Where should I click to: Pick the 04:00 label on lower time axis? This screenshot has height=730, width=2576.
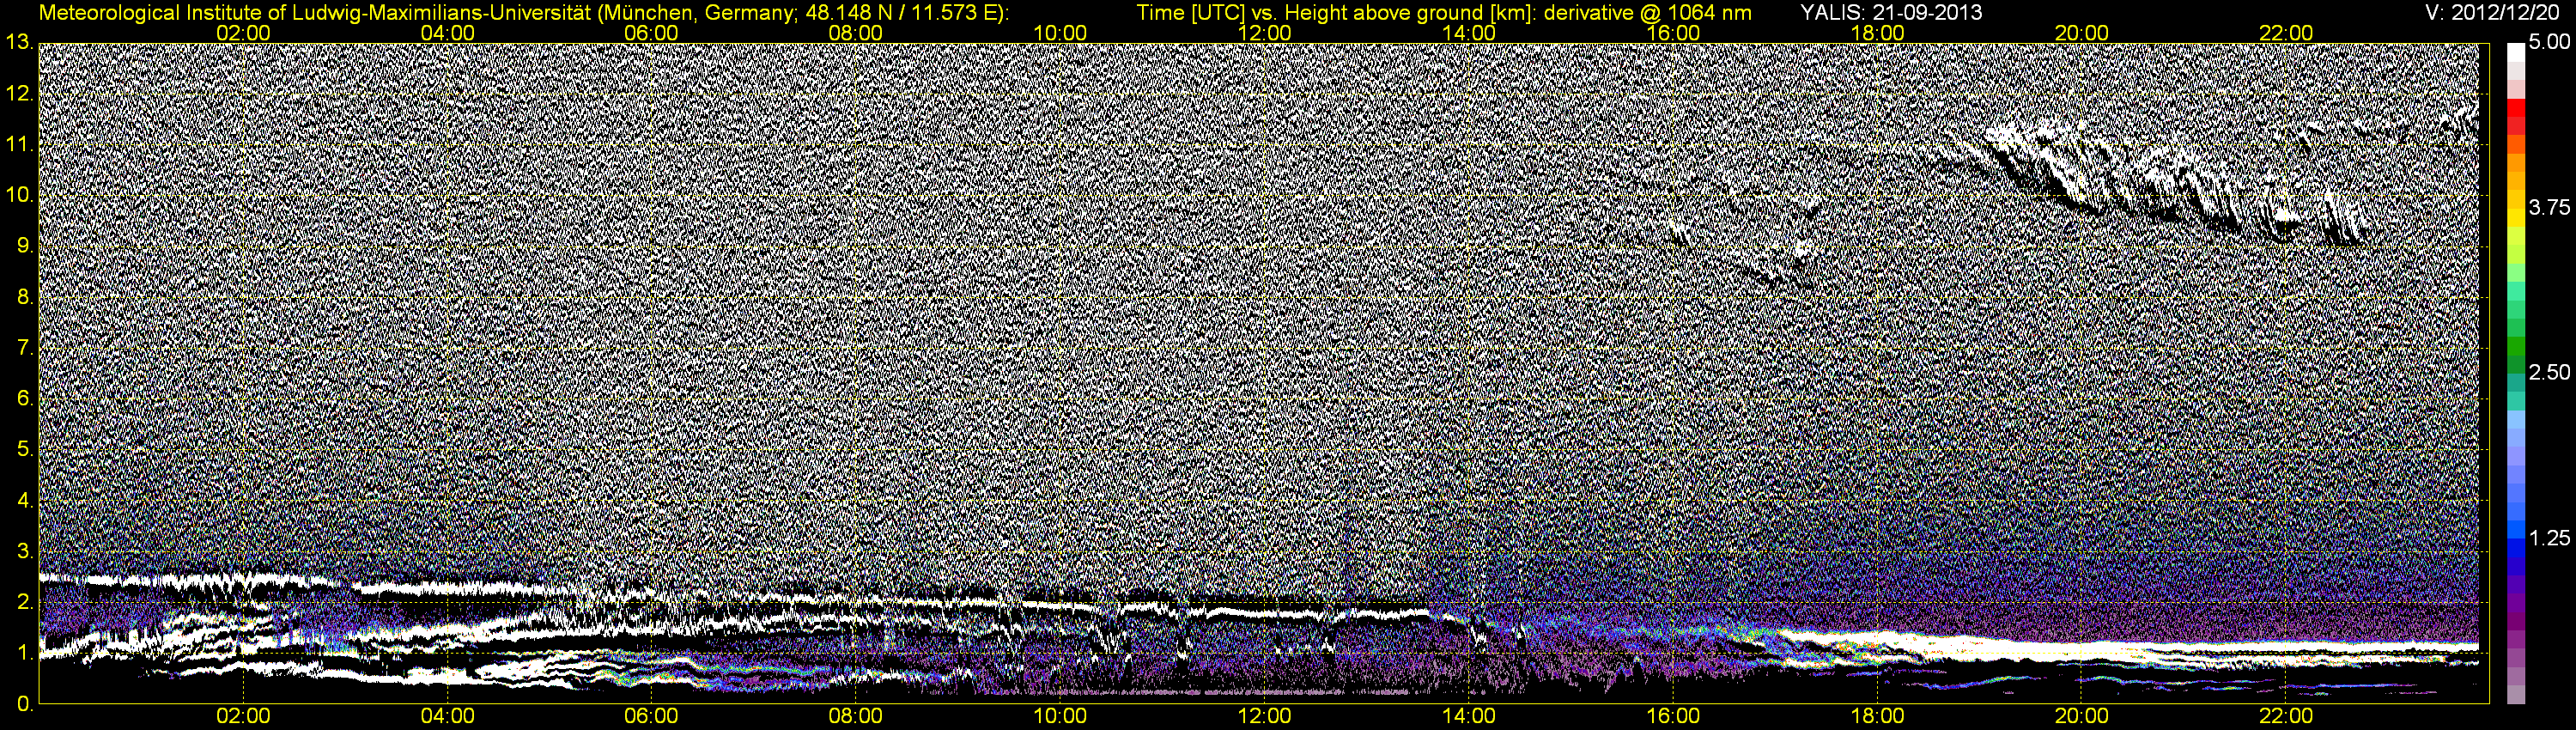(x=447, y=717)
